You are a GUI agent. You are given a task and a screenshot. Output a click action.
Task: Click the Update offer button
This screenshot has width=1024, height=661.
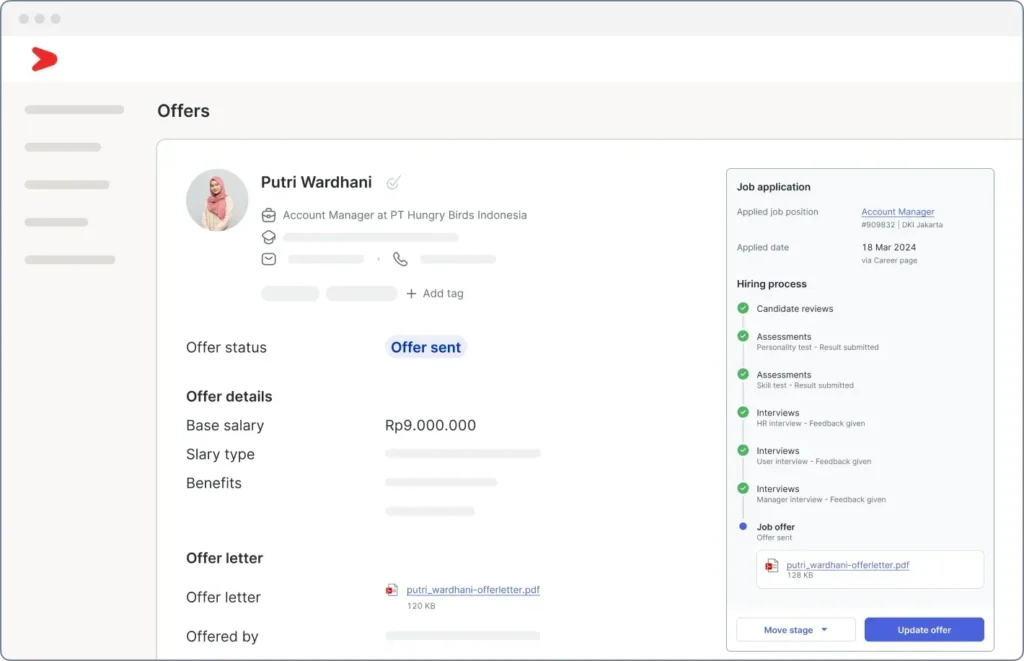click(924, 630)
